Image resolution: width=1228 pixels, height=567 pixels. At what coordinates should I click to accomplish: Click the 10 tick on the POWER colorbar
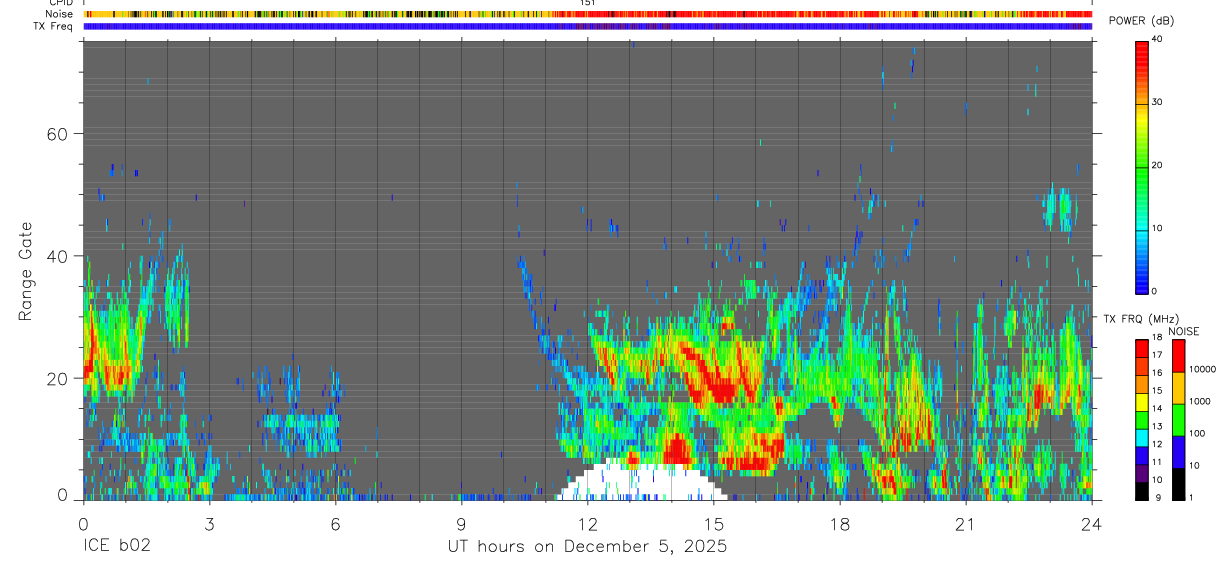tap(1158, 228)
